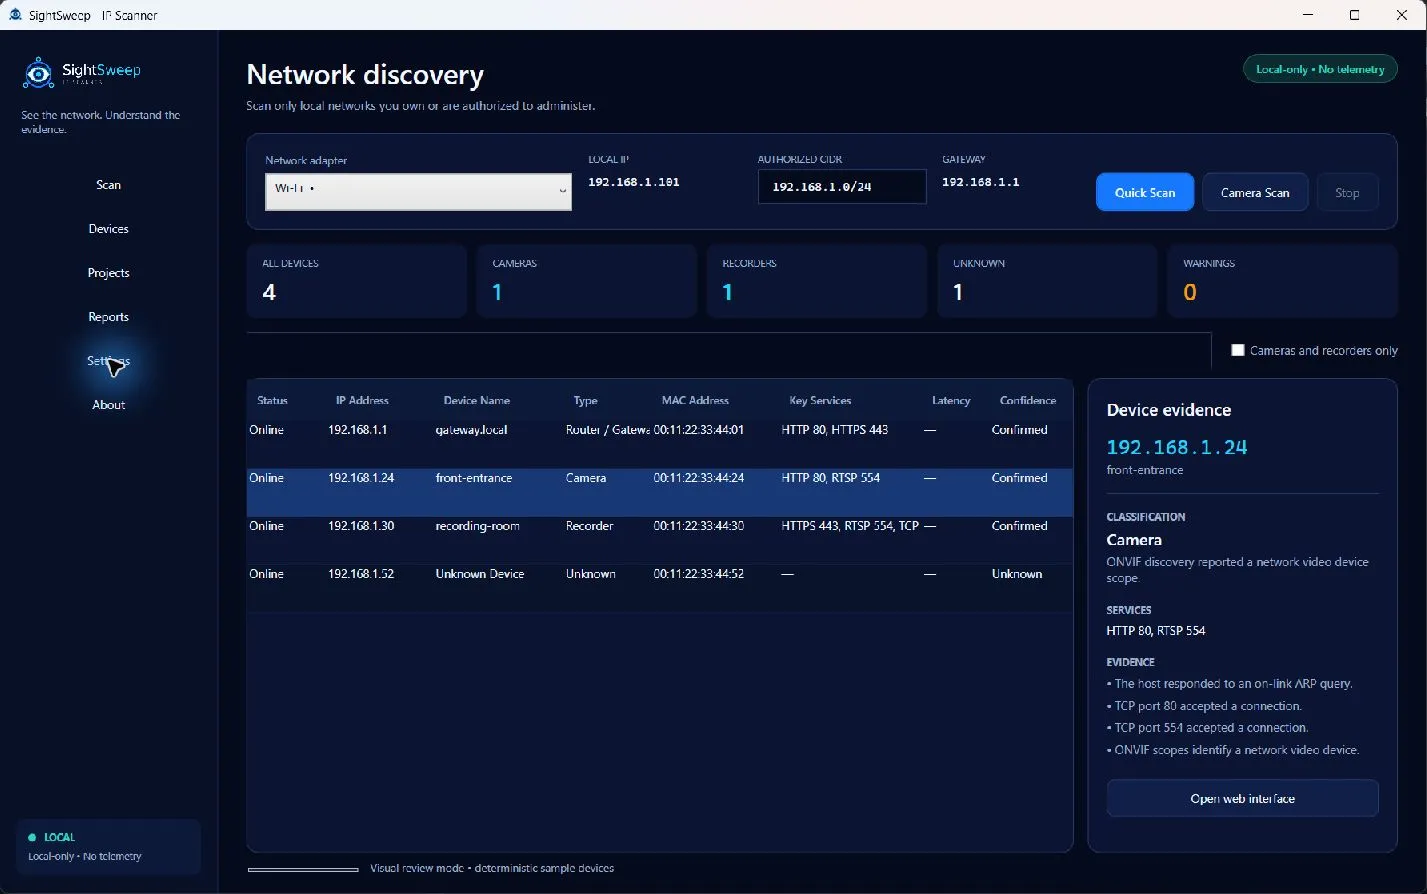Viewport: 1427px width, 894px height.
Task: Start a Camera Scan
Action: pos(1255,192)
